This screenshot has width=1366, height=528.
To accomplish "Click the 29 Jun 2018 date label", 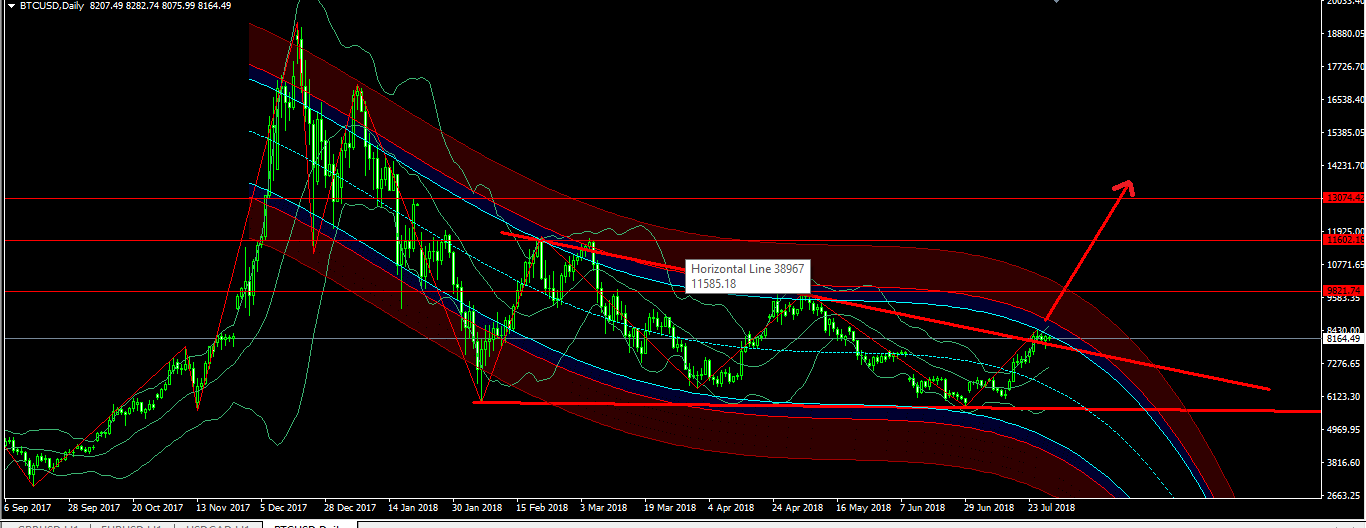I will (990, 507).
